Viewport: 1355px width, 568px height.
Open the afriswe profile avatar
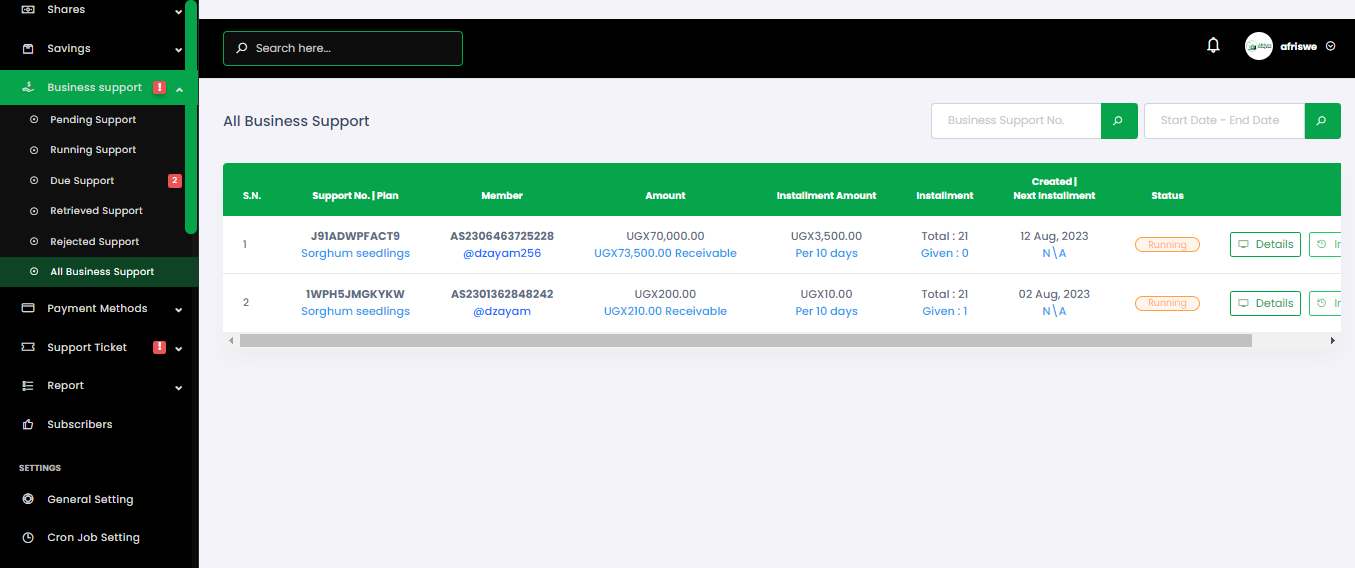pyautogui.click(x=1259, y=46)
